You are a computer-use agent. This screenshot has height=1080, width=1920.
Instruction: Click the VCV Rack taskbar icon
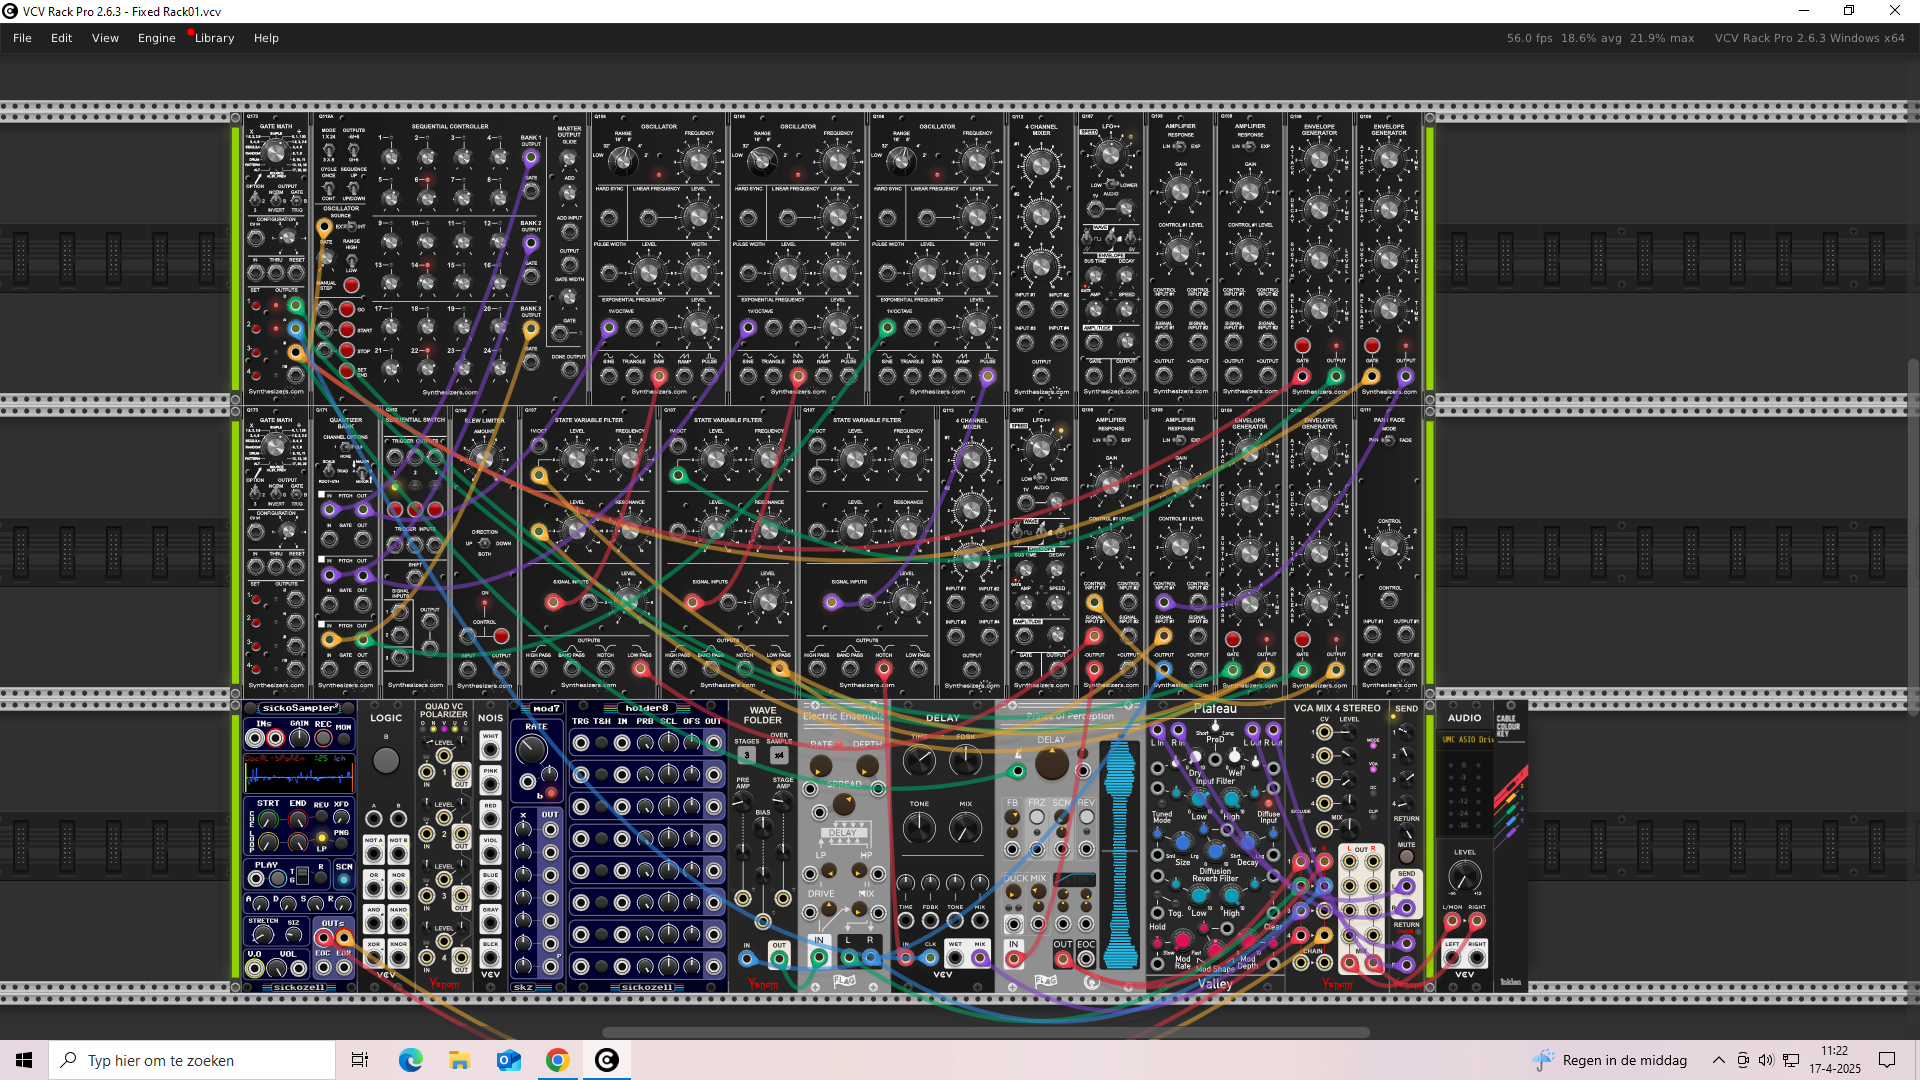[x=607, y=1060]
